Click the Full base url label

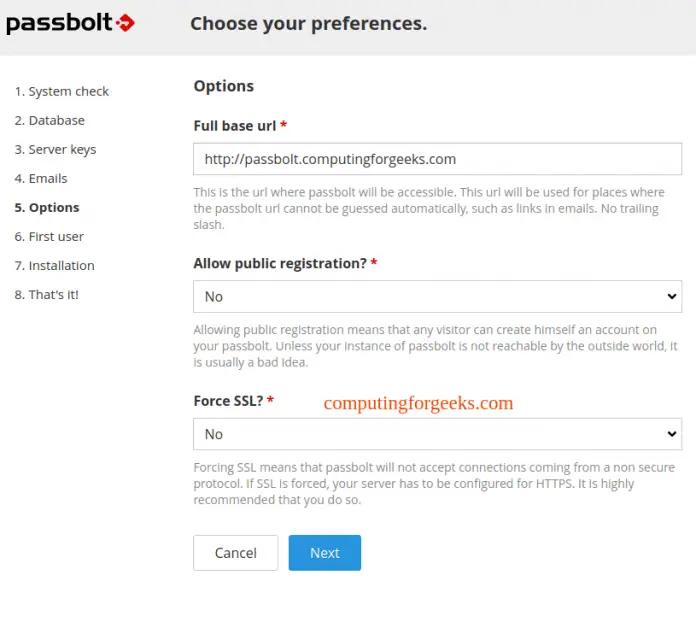point(236,126)
